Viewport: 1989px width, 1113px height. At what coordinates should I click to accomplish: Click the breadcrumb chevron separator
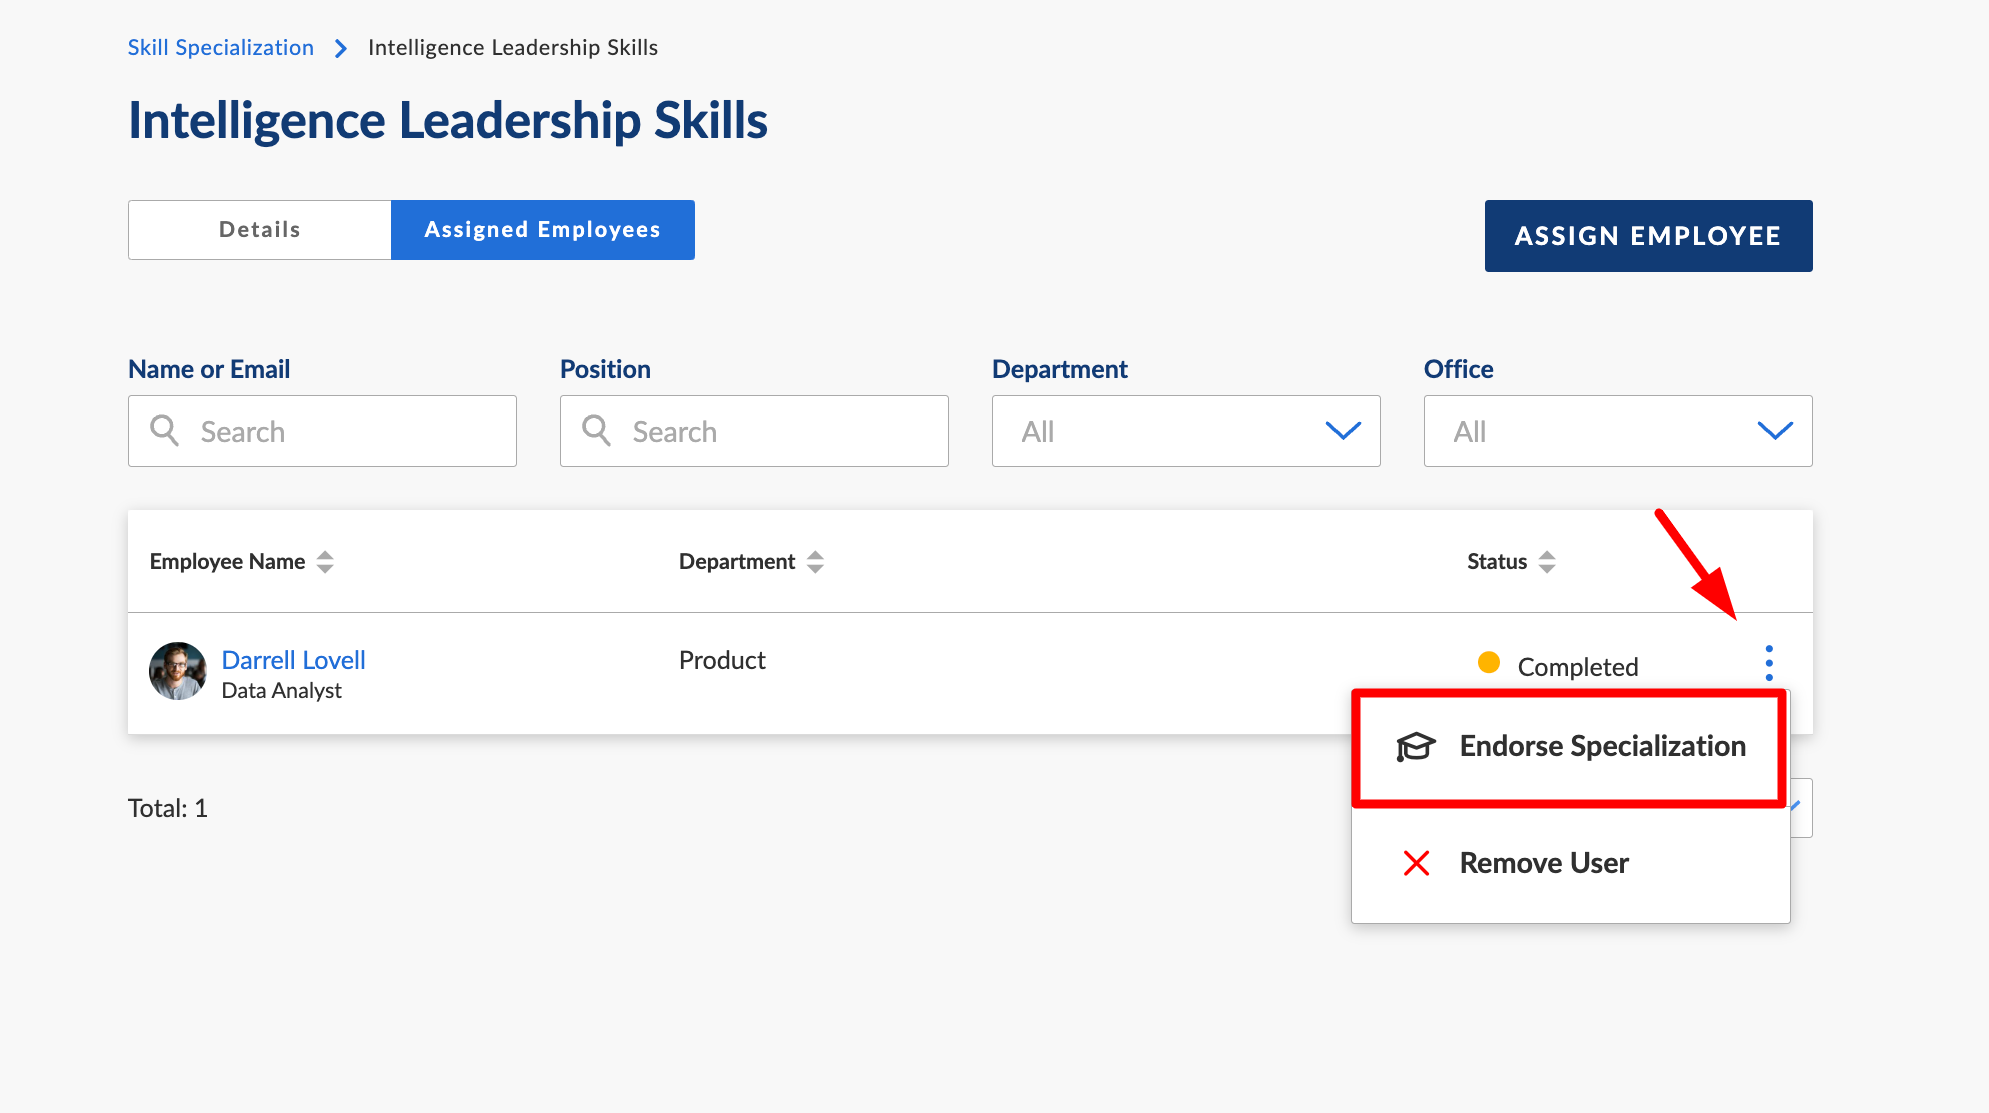click(x=341, y=48)
